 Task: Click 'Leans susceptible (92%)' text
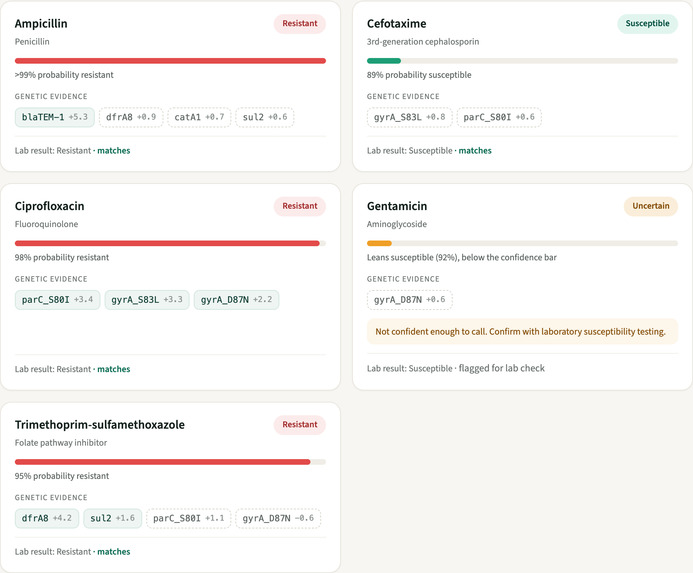[x=412, y=257]
